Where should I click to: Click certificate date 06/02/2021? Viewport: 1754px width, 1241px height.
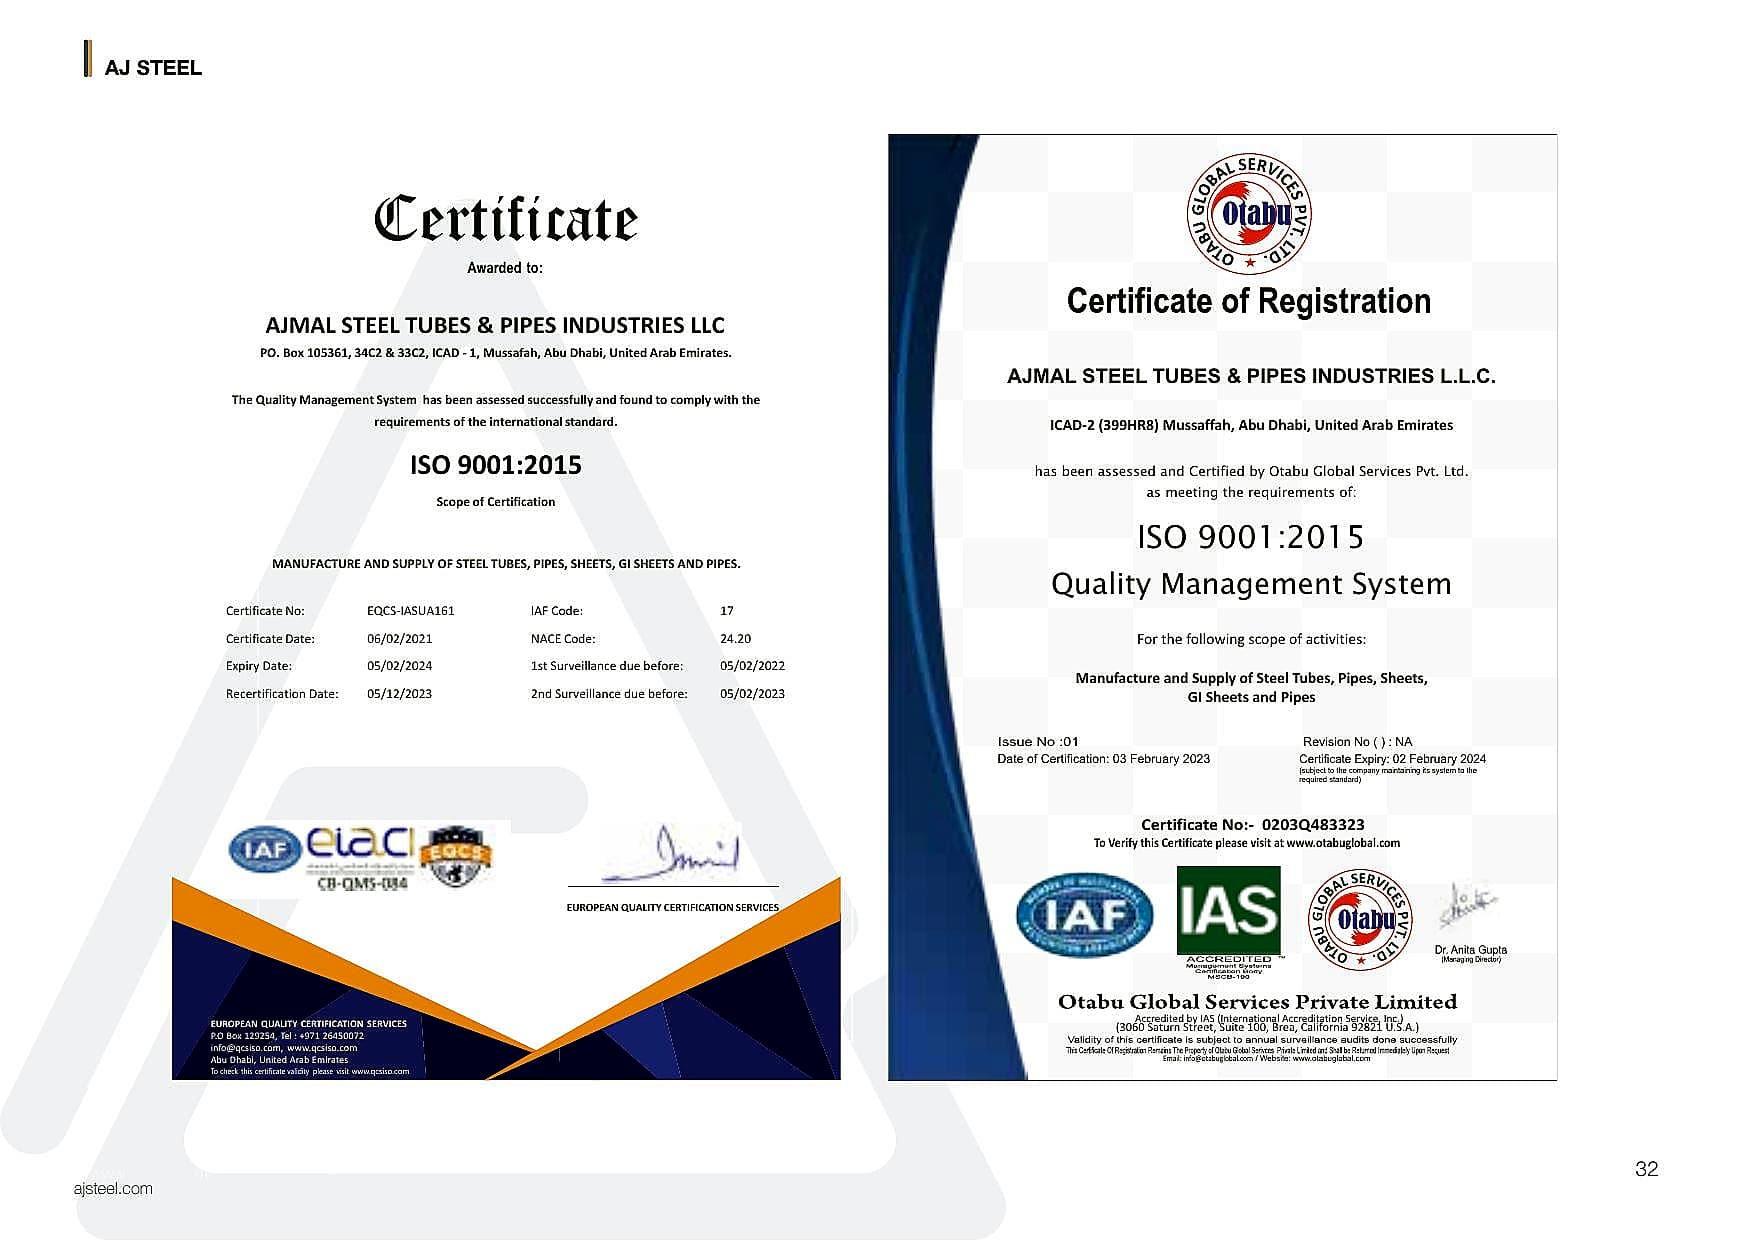pyautogui.click(x=399, y=639)
